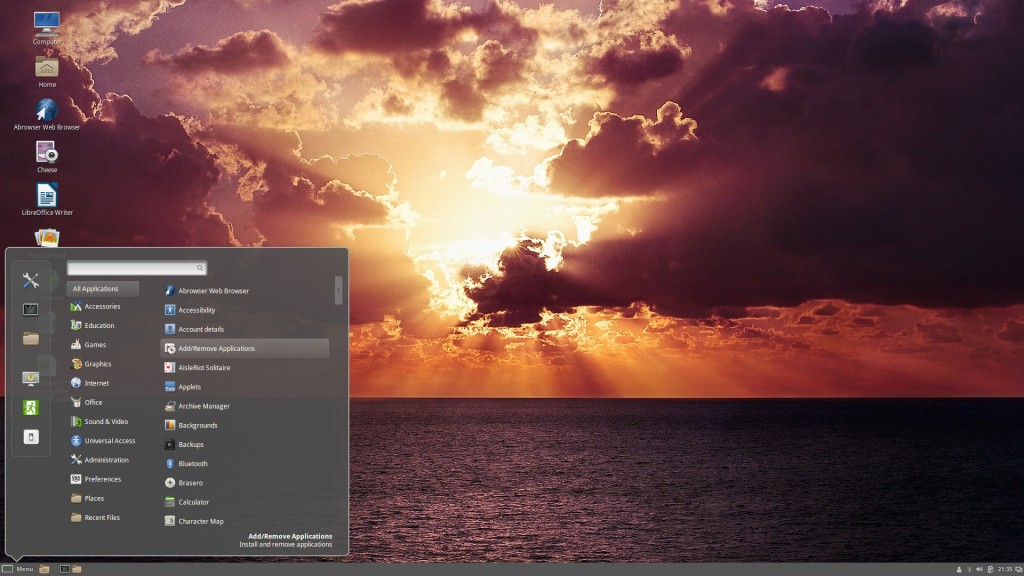
Task: Click the All Applications button
Action: click(x=103, y=289)
